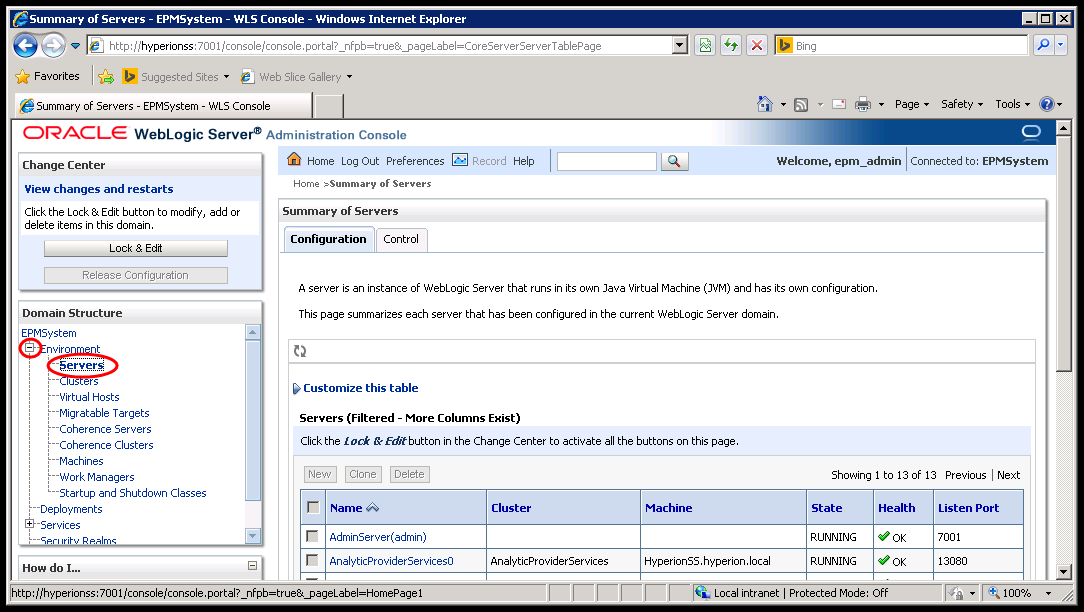Image resolution: width=1084 pixels, height=612 pixels.
Task: Click the Next pagination link
Action: [x=1008, y=475]
